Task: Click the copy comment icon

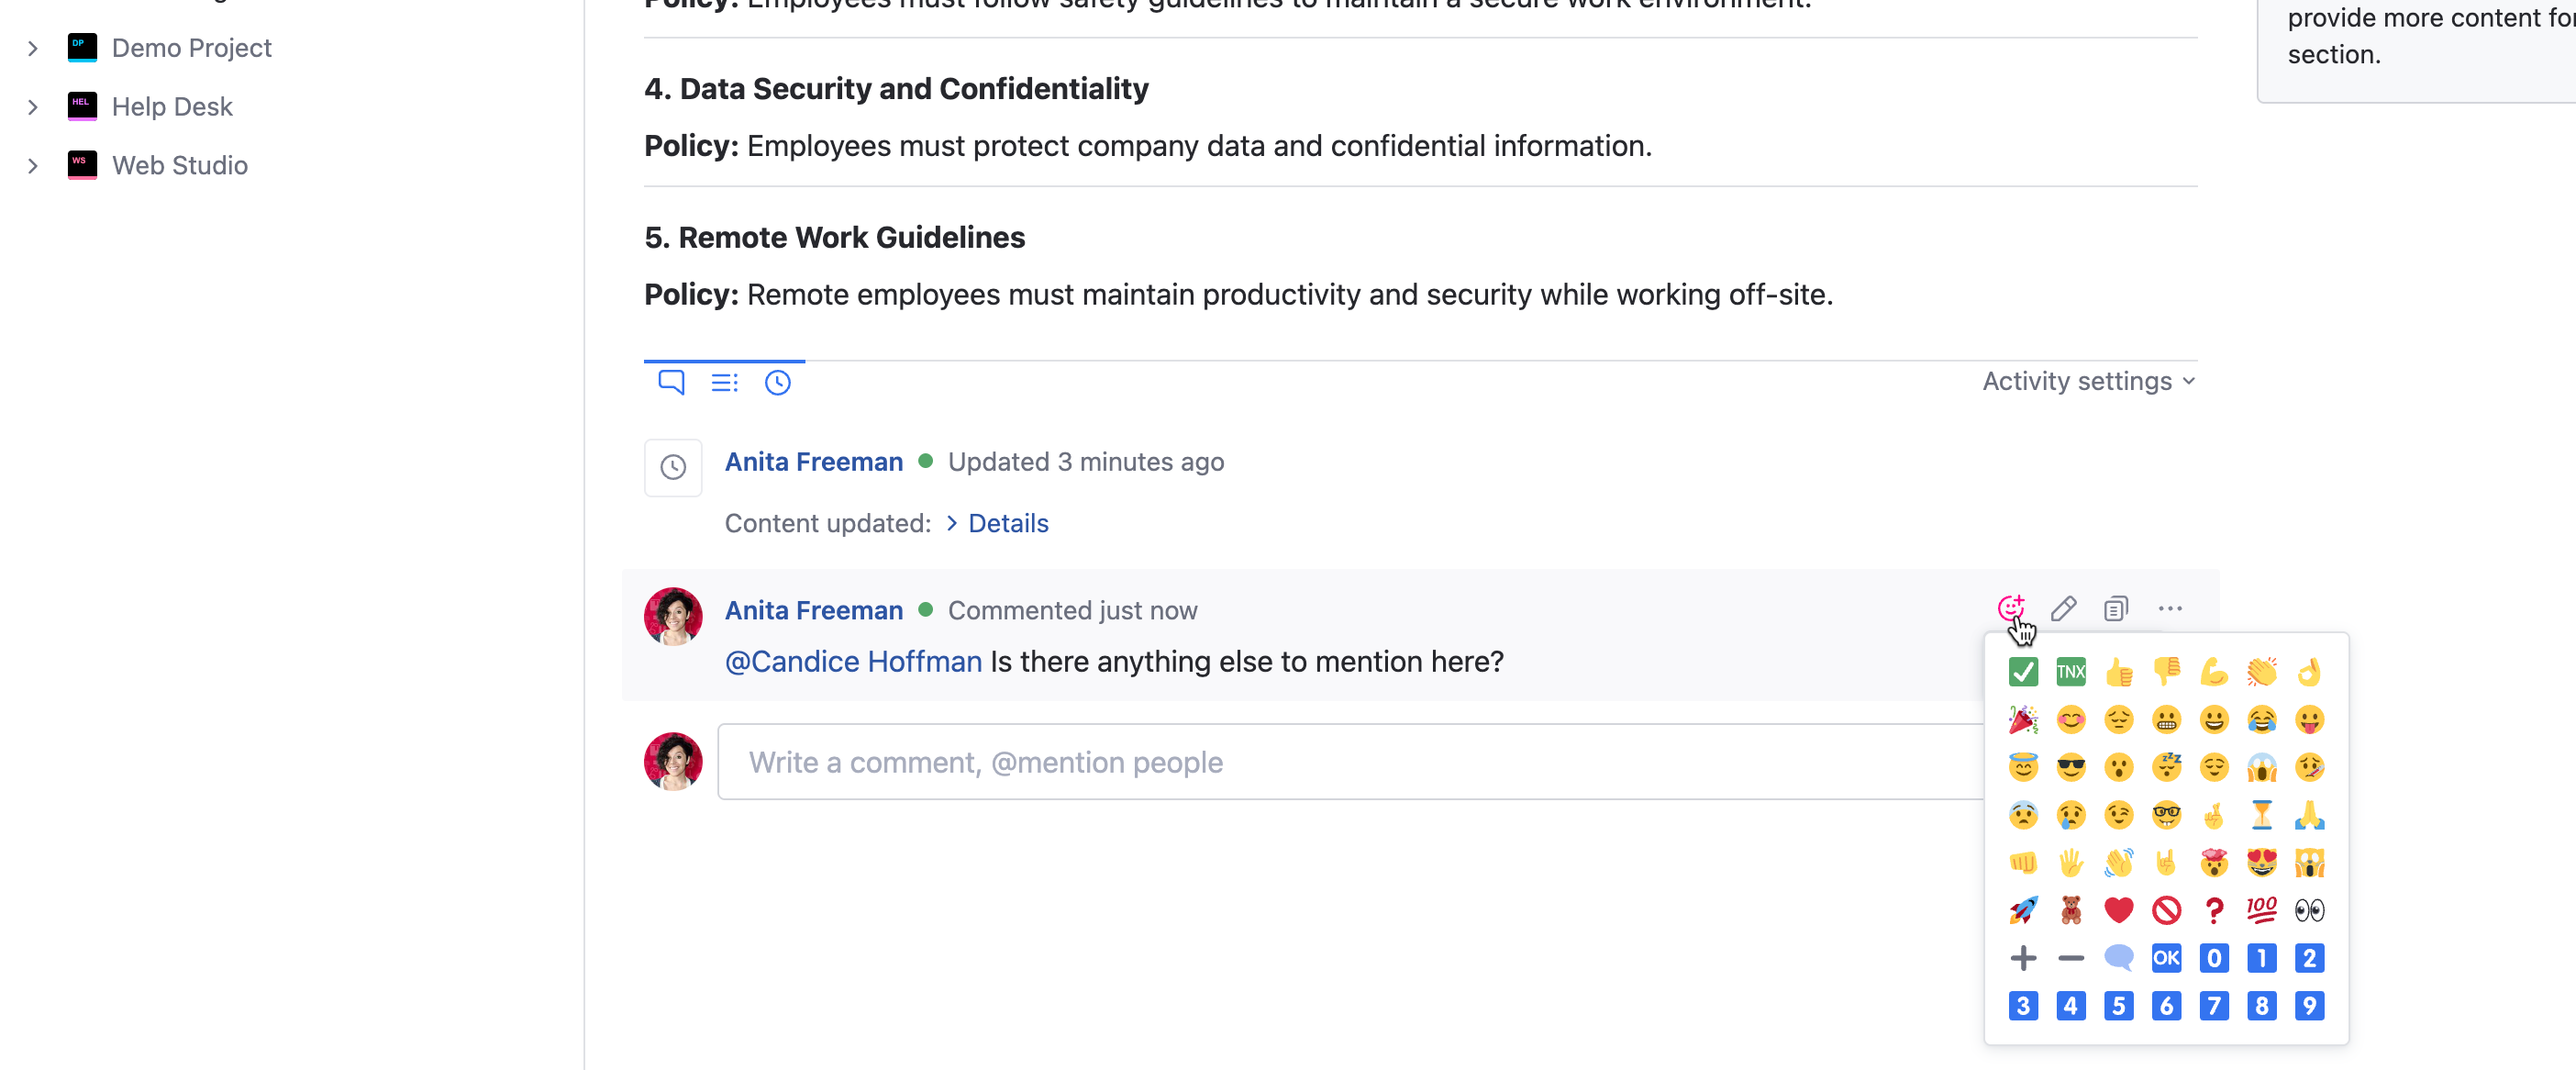Action: (2115, 608)
